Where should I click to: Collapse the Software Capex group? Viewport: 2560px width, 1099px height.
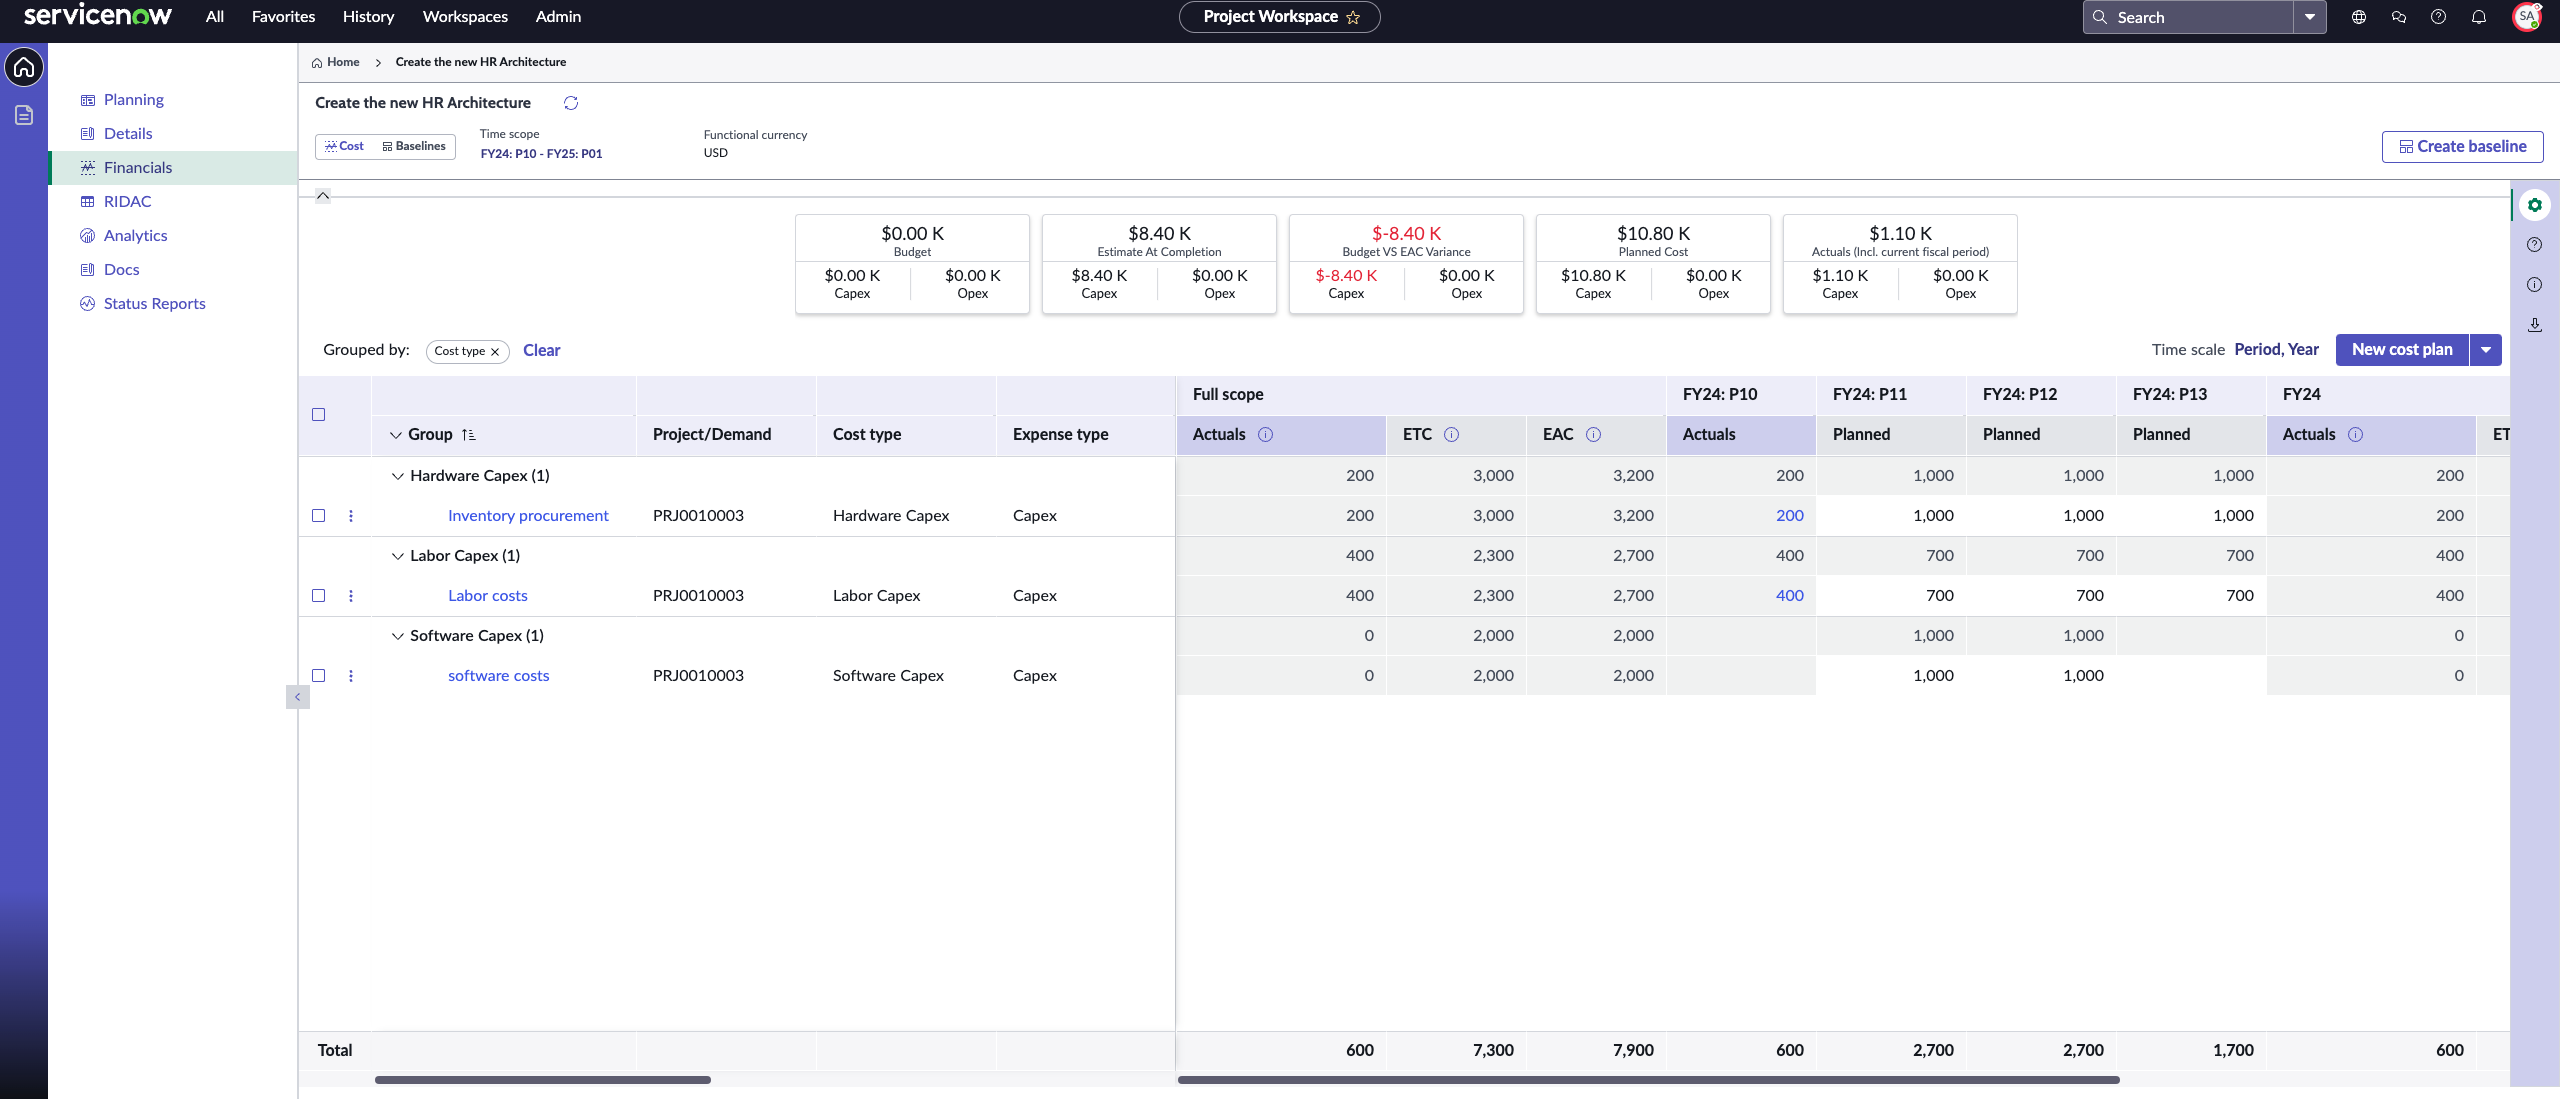click(397, 636)
